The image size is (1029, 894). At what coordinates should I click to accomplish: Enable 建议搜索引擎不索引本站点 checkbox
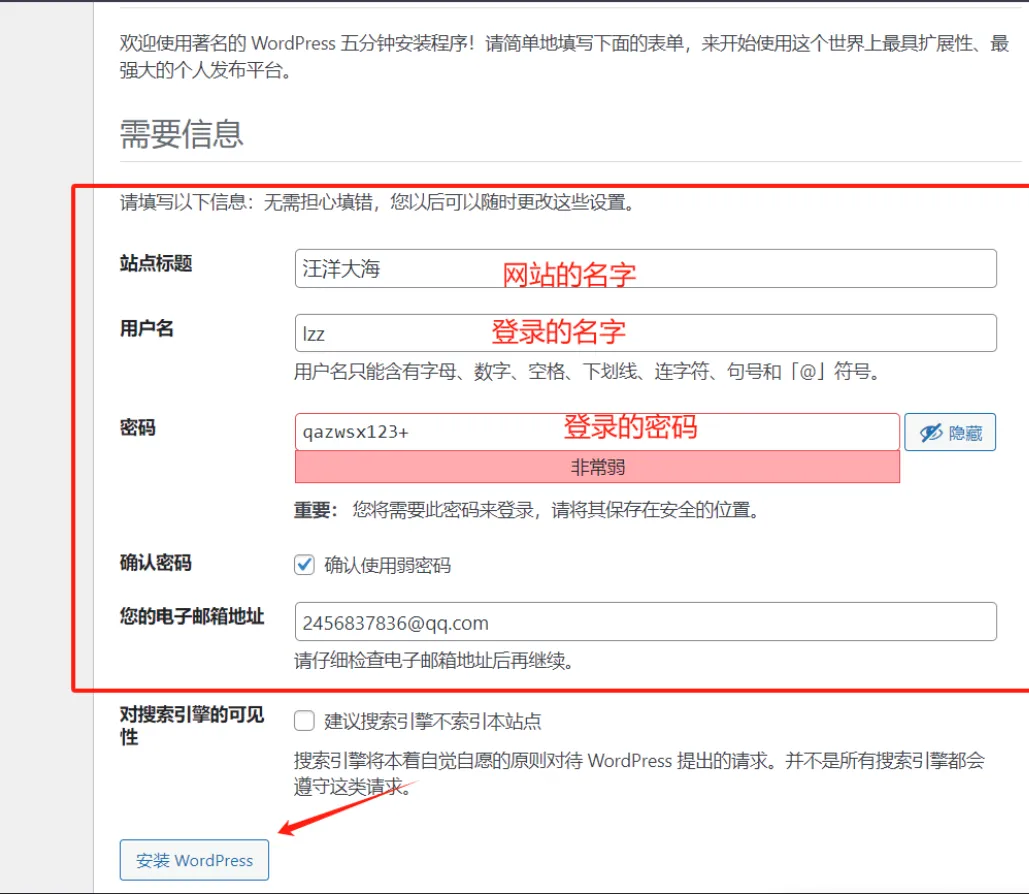304,721
